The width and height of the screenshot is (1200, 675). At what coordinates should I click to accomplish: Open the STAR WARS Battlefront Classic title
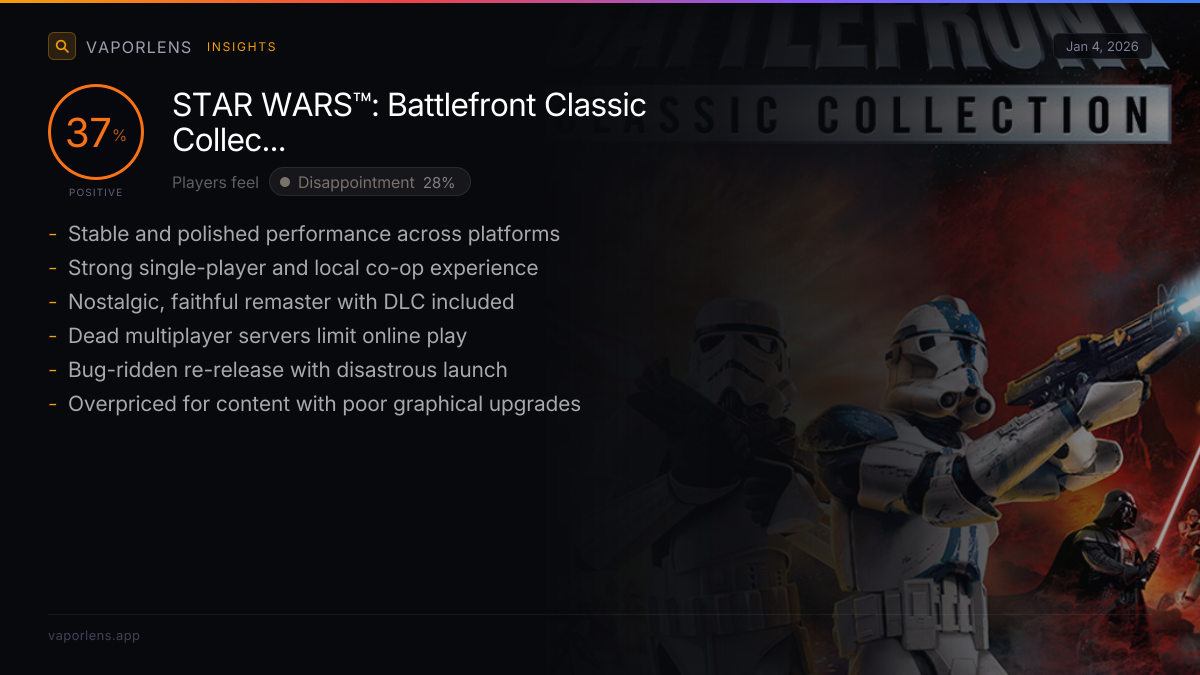click(410, 122)
